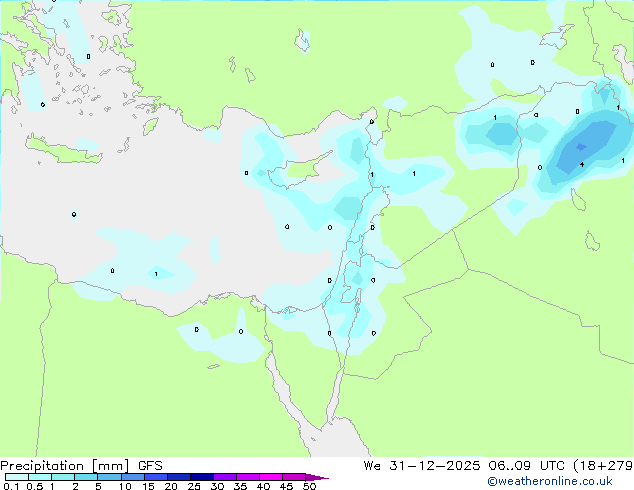Click the "31-12-2025" date text
This screenshot has height=490, width=634.
tap(435, 466)
